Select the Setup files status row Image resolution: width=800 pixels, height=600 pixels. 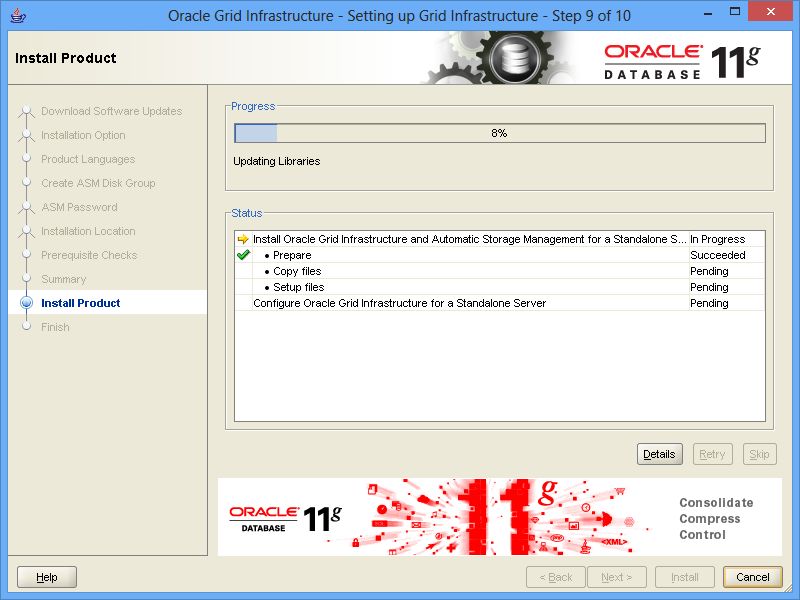[499, 287]
